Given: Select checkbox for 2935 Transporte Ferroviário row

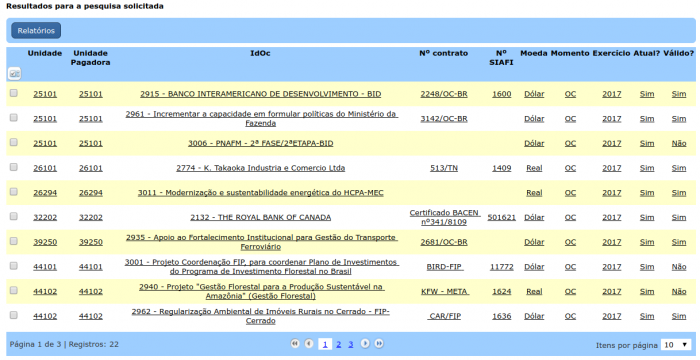Looking at the screenshot, I should pos(14,241).
